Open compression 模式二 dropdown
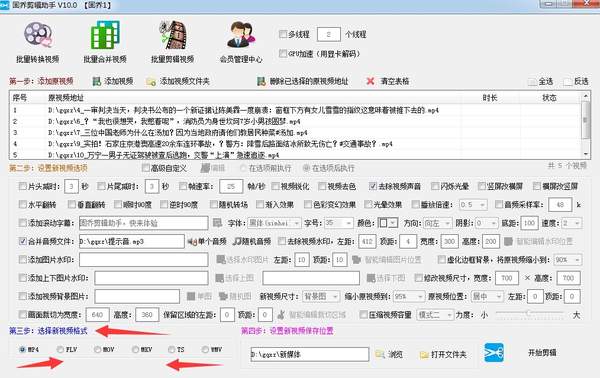Image resolution: width=600 pixels, height=378 pixels. (x=435, y=314)
